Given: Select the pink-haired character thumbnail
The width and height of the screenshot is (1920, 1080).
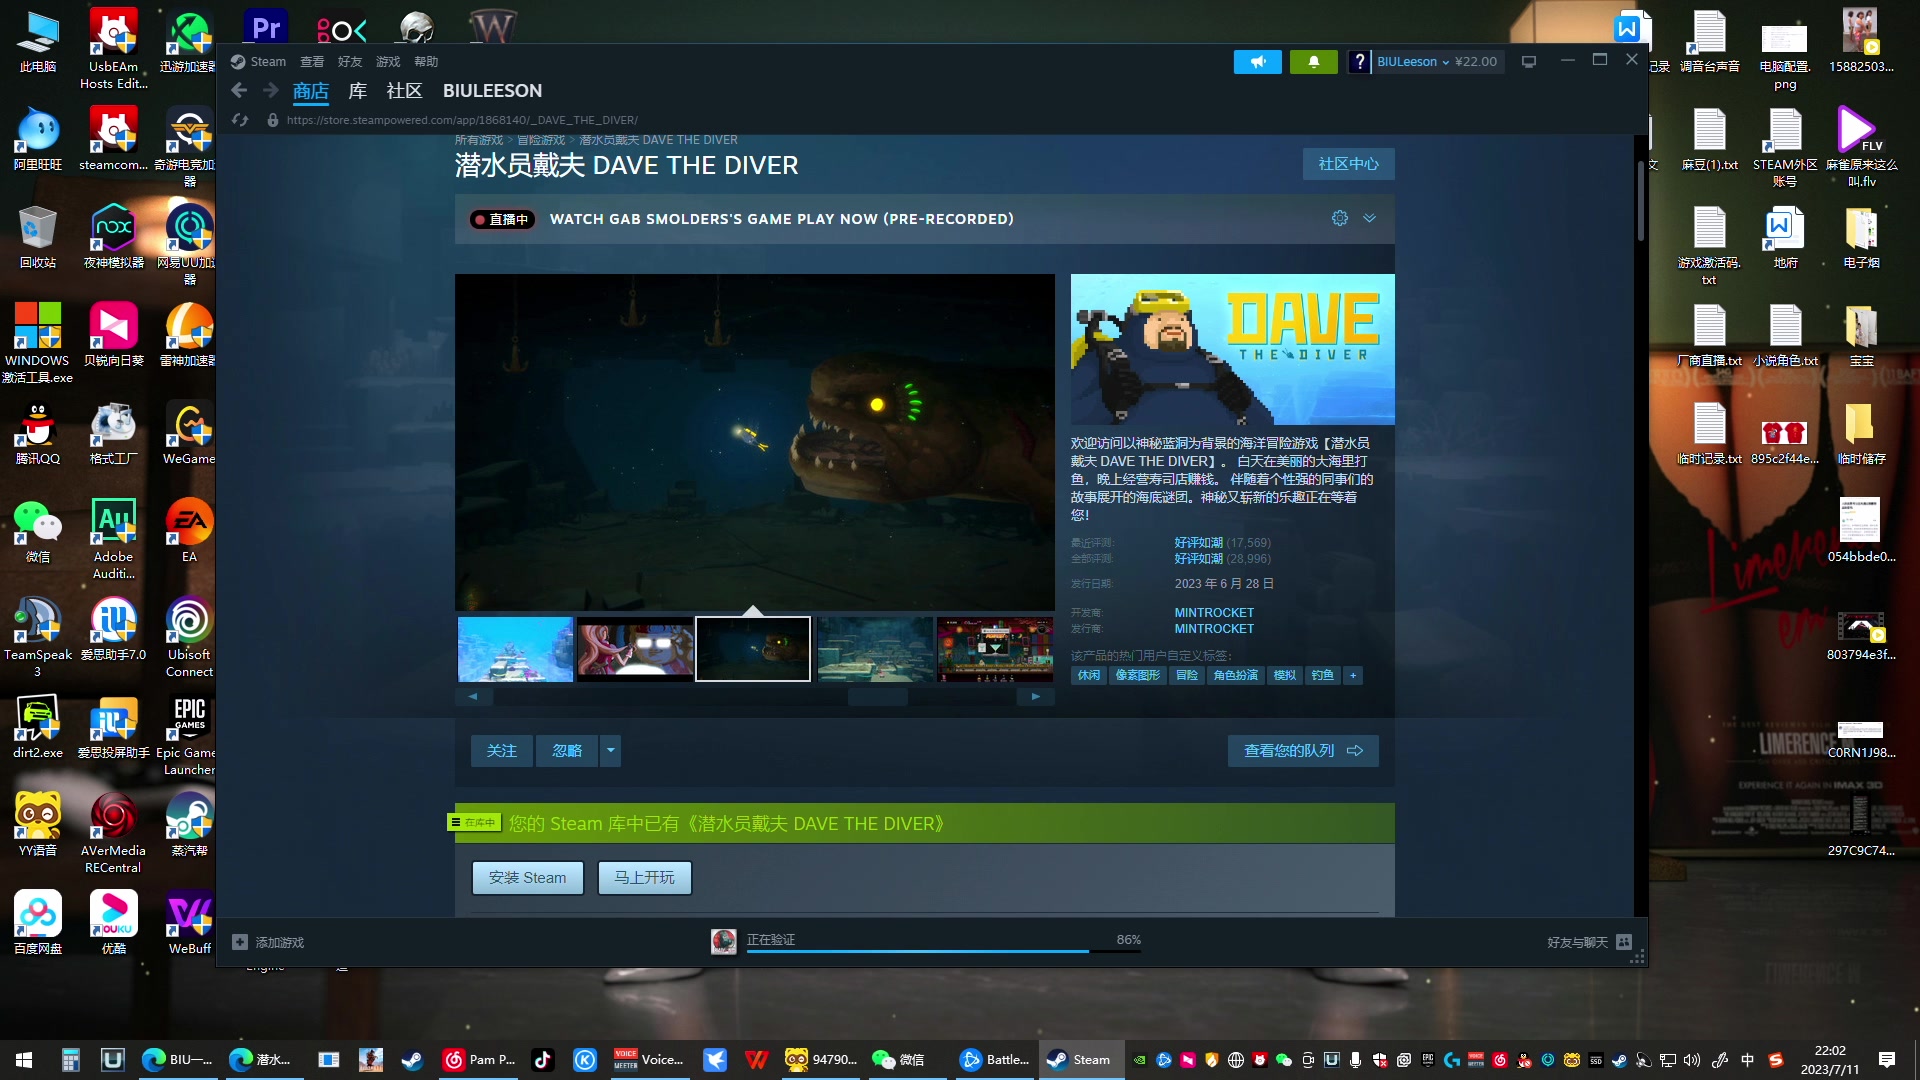Looking at the screenshot, I should (x=635, y=649).
